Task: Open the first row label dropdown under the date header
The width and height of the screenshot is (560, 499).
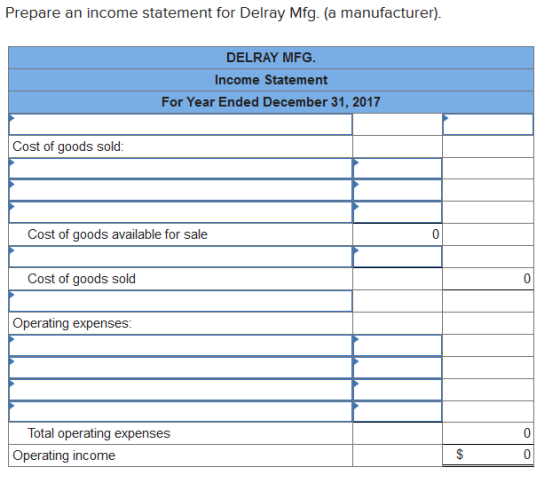Action: (x=180, y=124)
